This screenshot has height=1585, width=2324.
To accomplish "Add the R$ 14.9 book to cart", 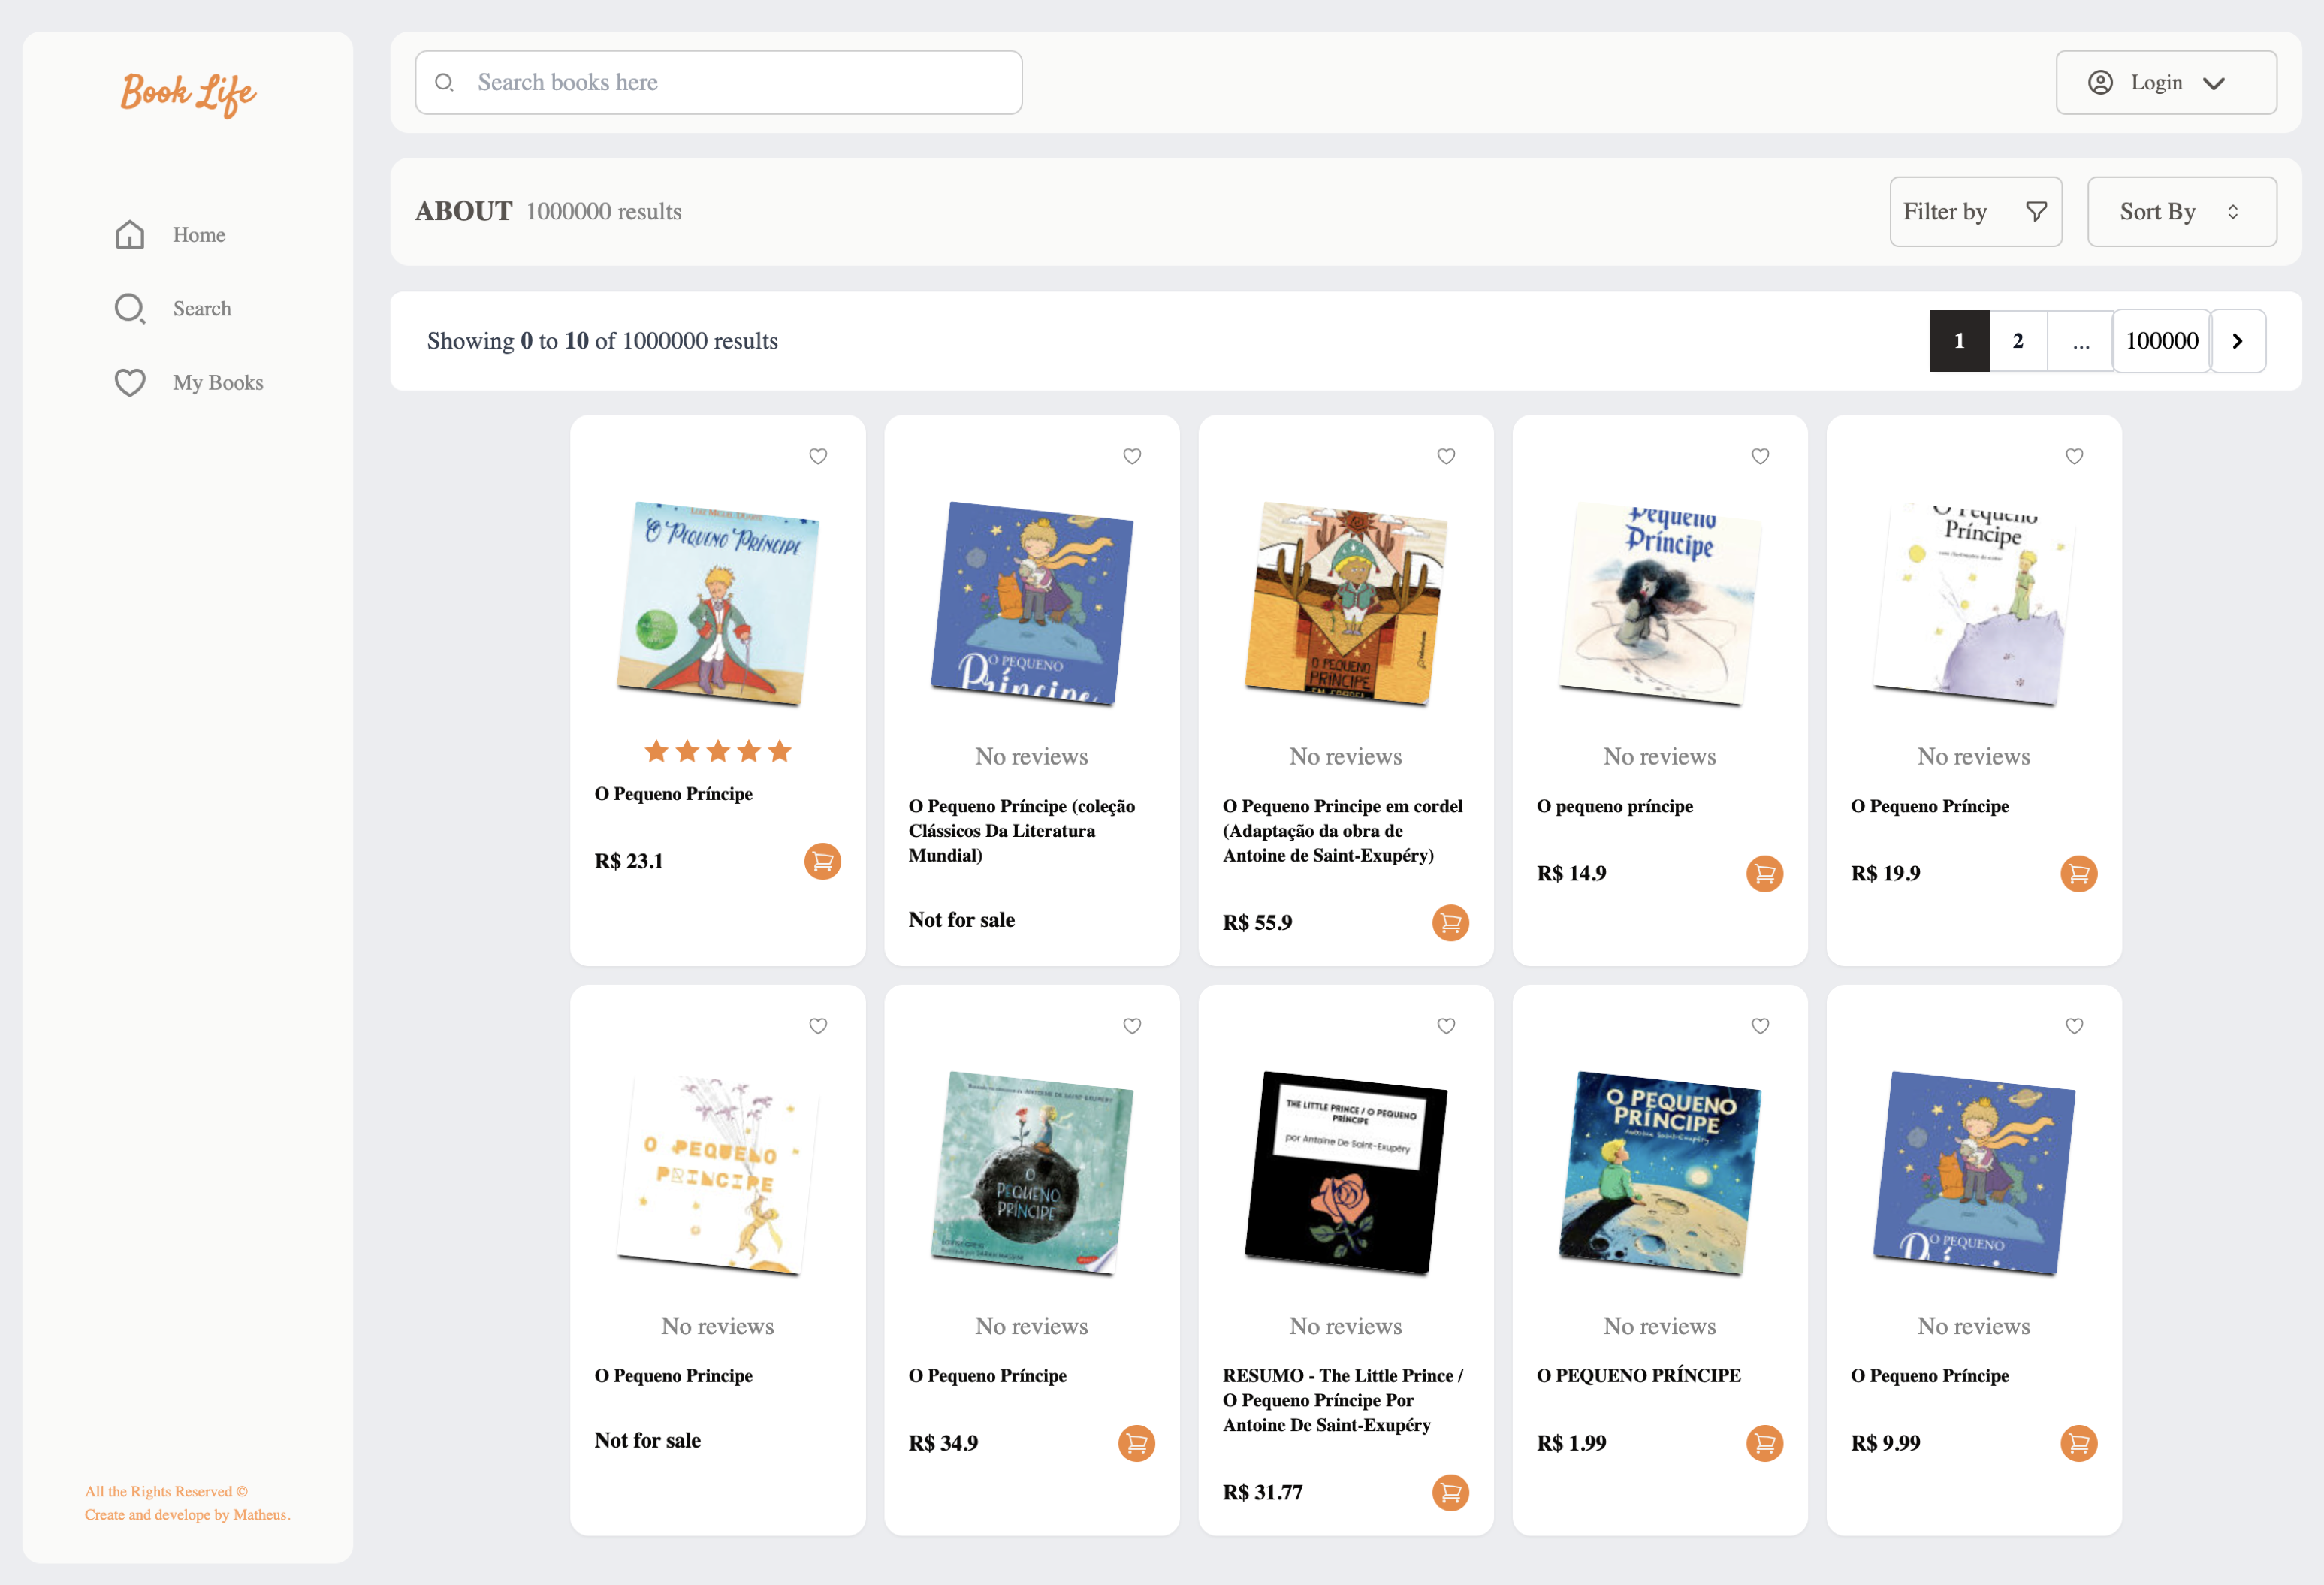I will 1764,873.
